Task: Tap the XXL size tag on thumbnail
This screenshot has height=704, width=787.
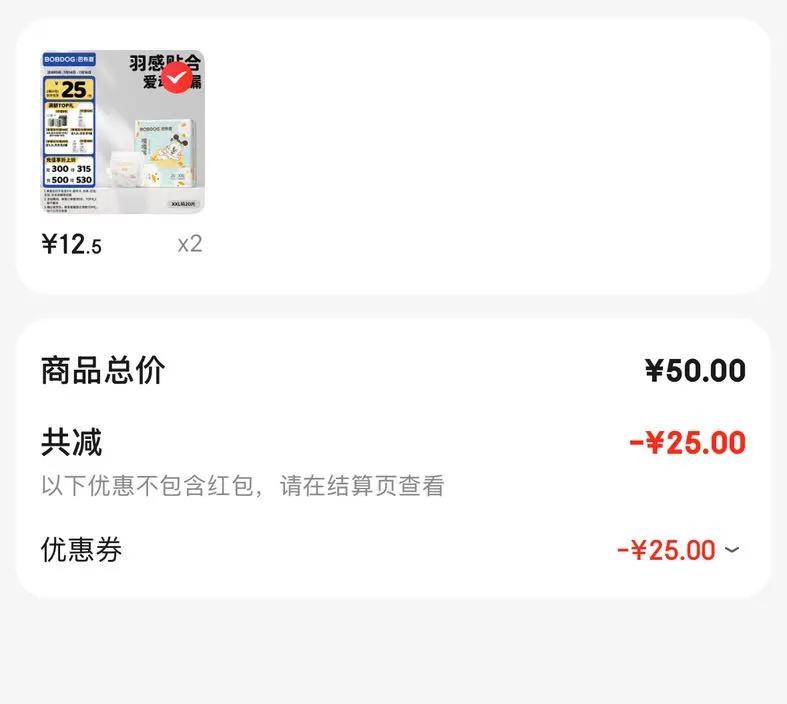Action: 185,204
